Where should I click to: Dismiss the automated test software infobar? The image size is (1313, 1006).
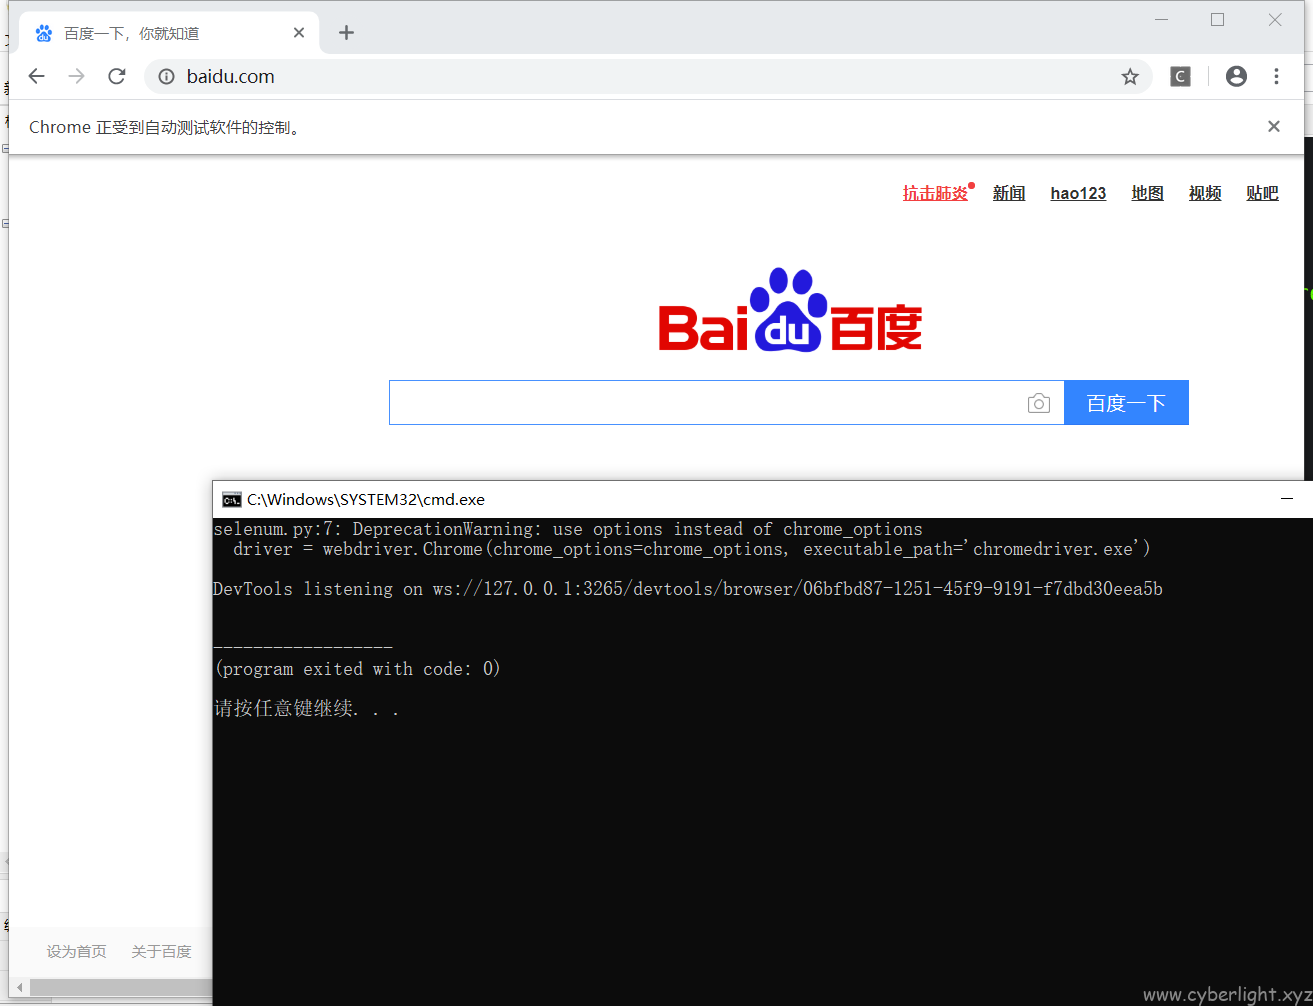coord(1274,126)
